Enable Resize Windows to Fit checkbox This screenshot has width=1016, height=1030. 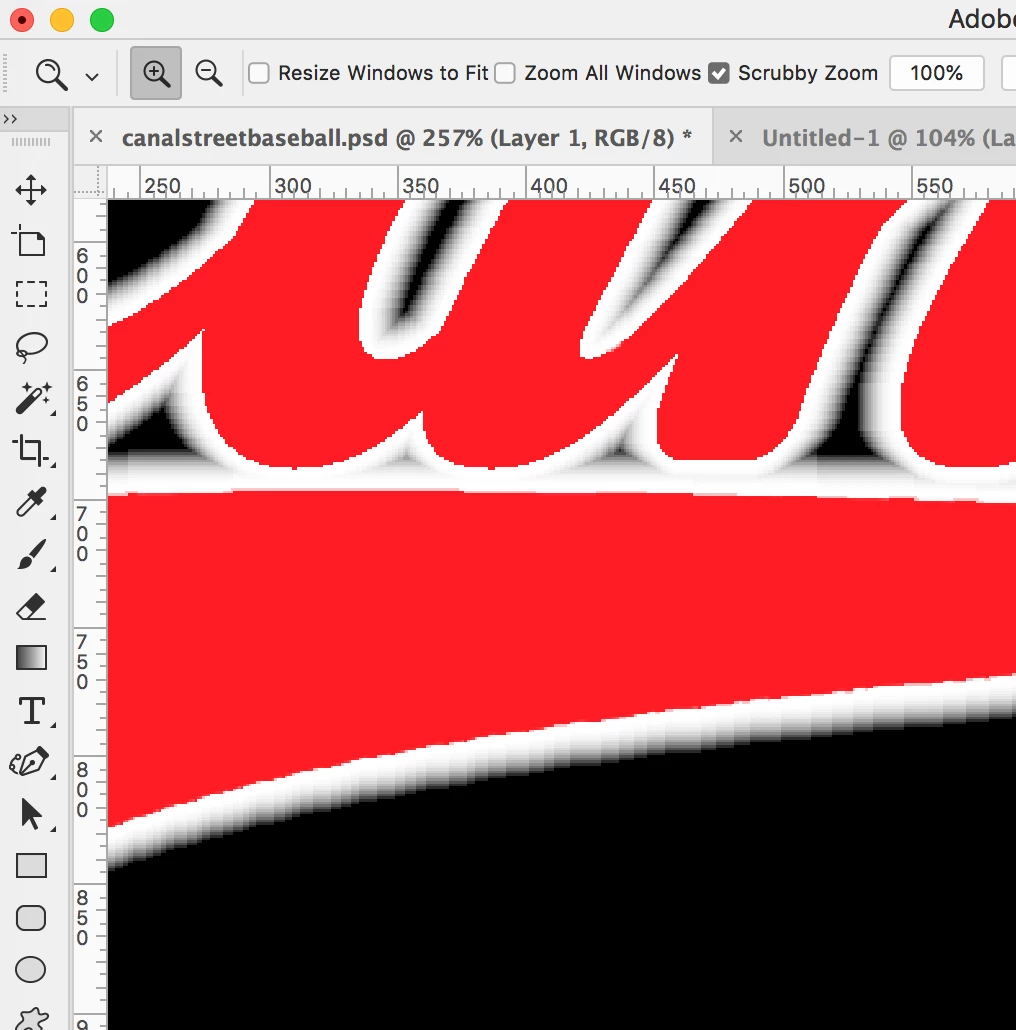[259, 73]
